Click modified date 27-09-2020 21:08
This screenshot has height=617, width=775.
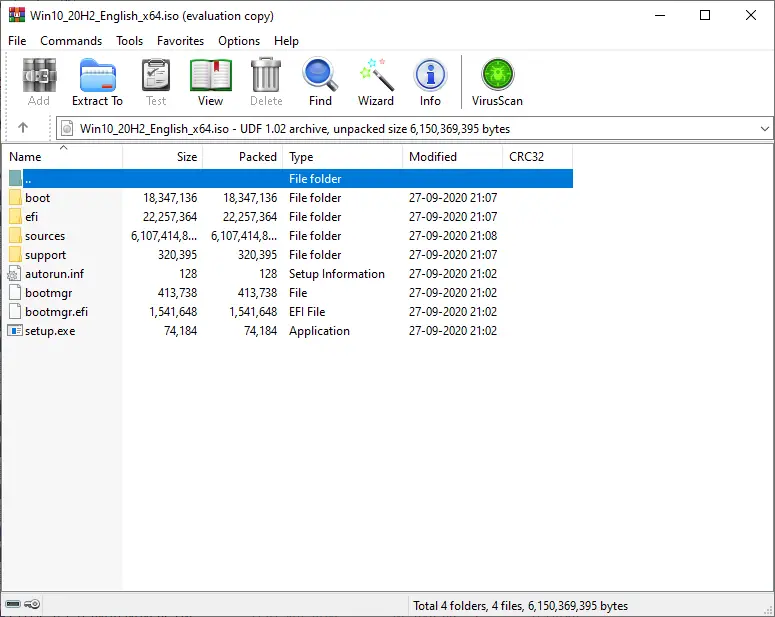coord(453,236)
